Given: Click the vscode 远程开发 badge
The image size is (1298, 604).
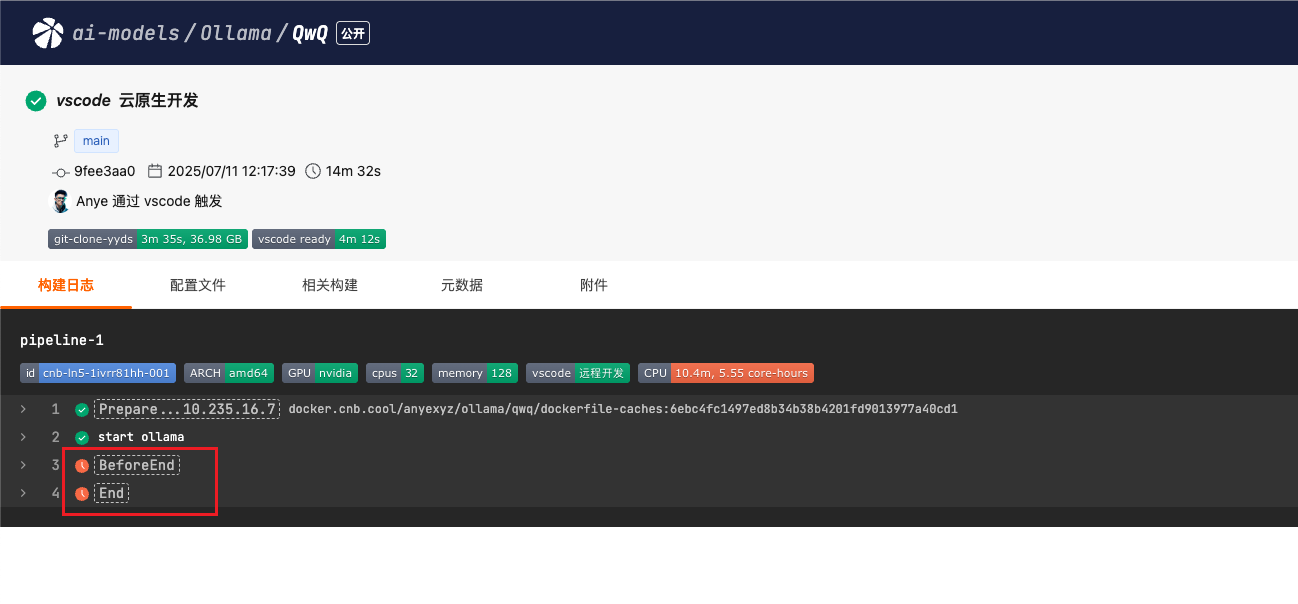Looking at the screenshot, I should 578,373.
